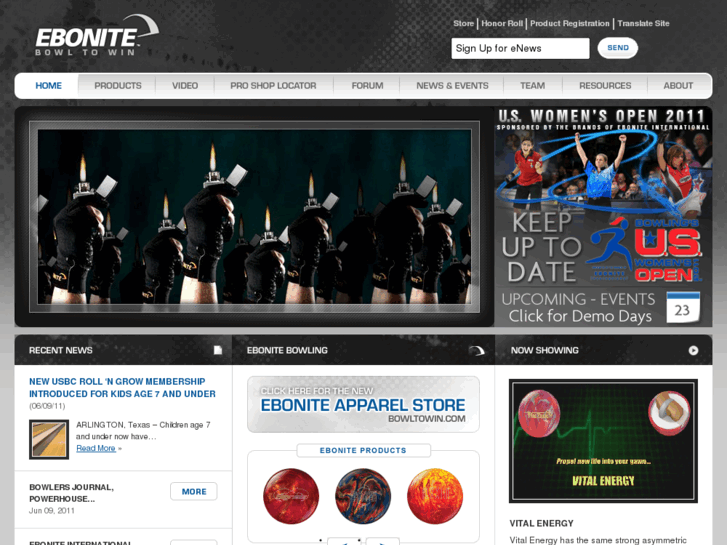Click the Keep Up To Date text
This screenshot has width=727, height=545.
click(x=541, y=247)
